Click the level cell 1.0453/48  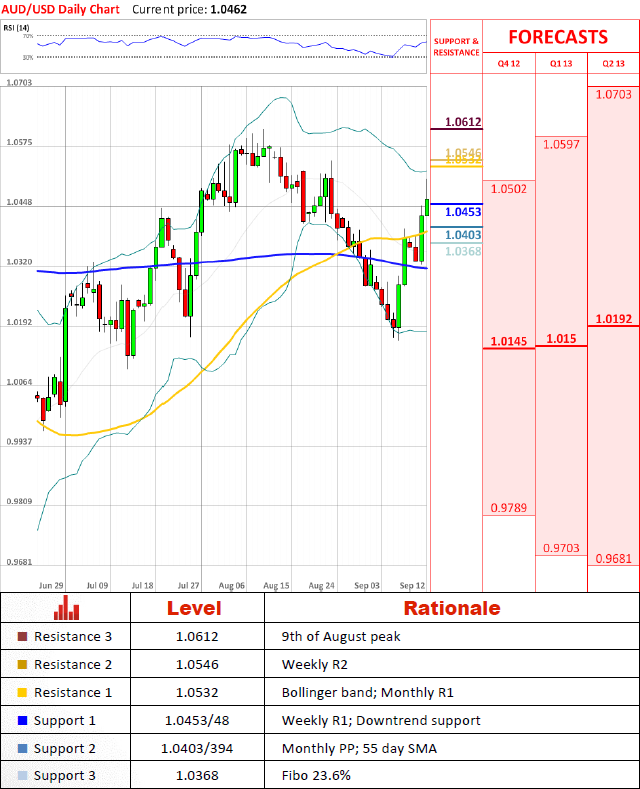[197, 721]
